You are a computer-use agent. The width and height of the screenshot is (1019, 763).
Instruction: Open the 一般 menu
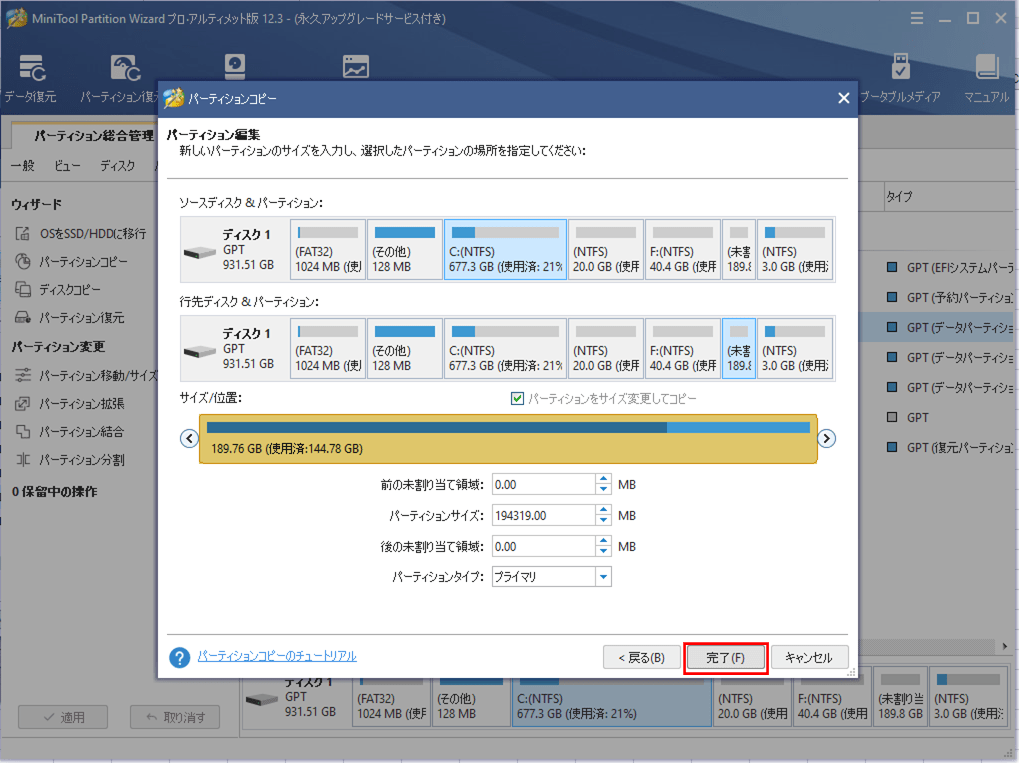point(23,166)
